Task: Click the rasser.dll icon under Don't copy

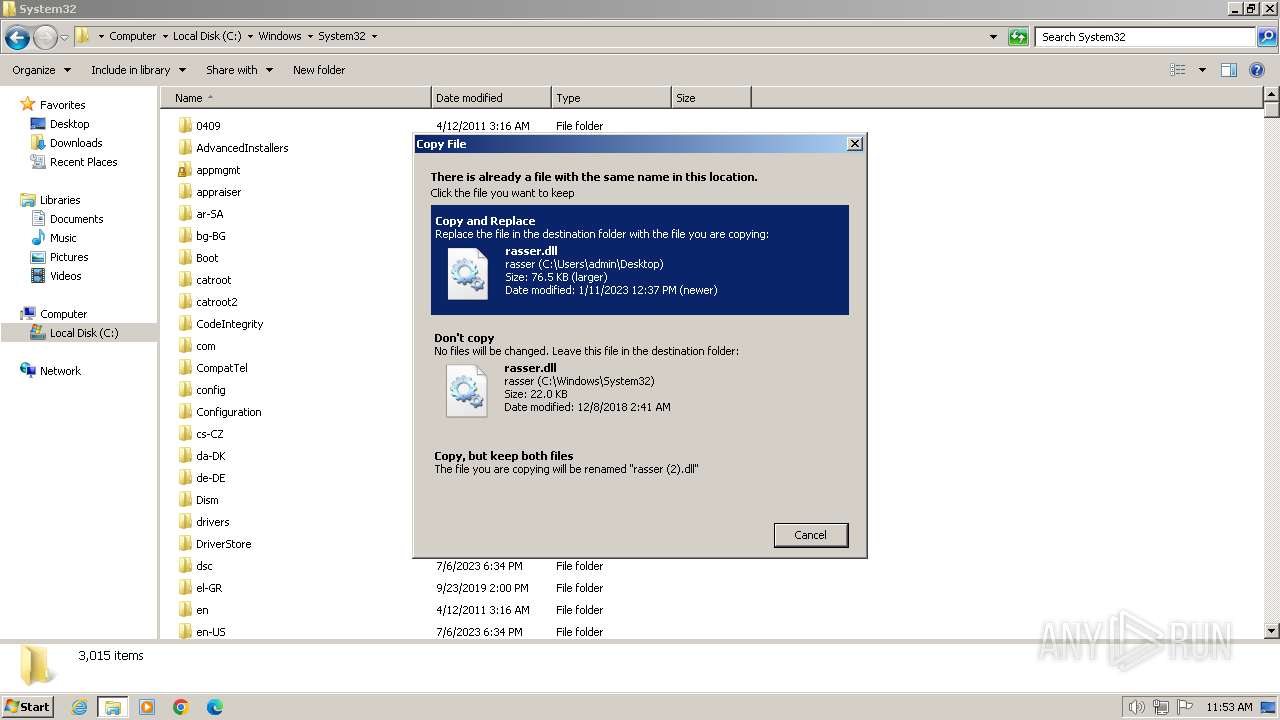Action: pyautogui.click(x=467, y=390)
